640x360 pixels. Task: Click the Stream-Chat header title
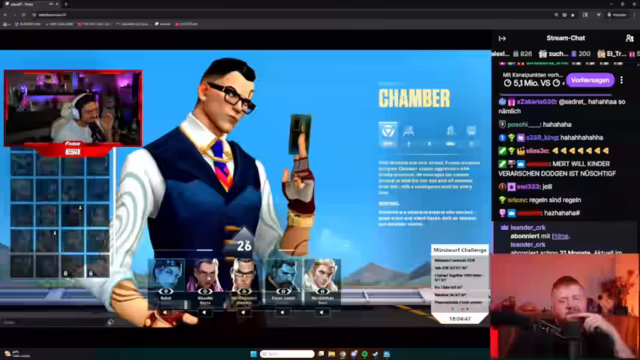click(x=566, y=38)
